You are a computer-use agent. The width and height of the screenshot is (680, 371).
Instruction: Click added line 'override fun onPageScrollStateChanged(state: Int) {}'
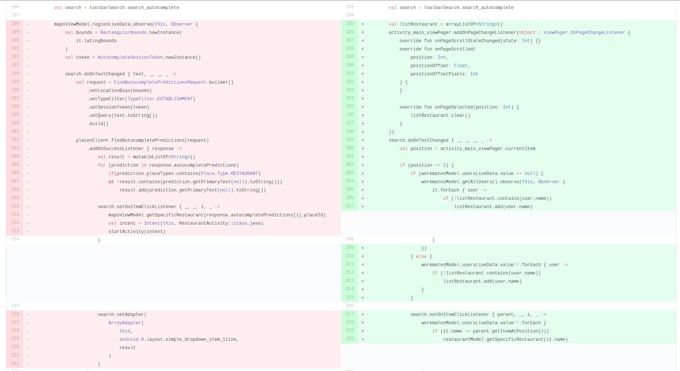[x=470, y=41]
